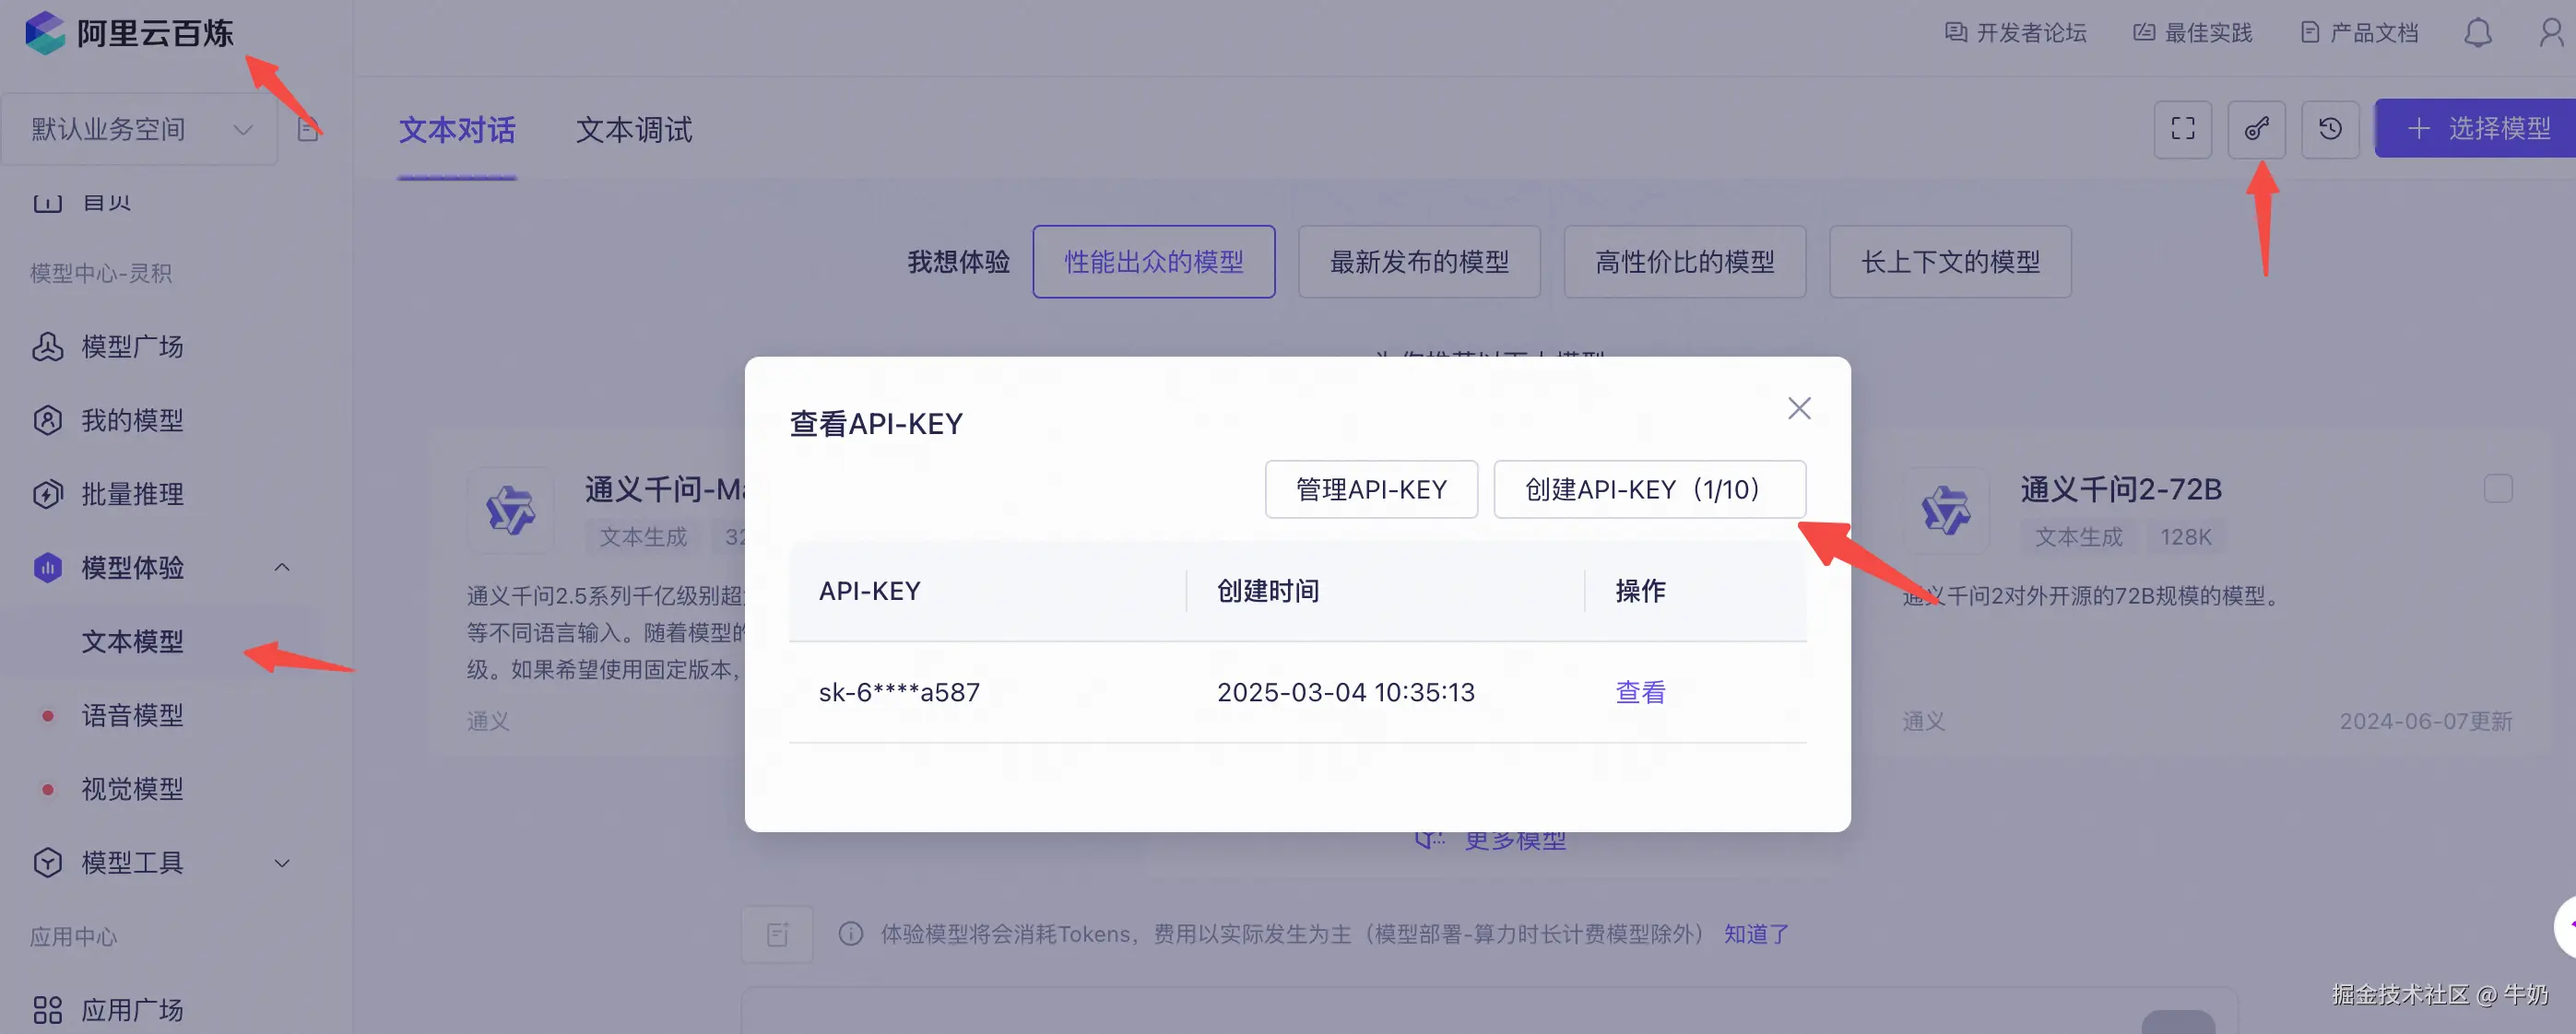The image size is (2576, 1034).
Task: Close the 查看API-KEY dialog
Action: 1799,408
